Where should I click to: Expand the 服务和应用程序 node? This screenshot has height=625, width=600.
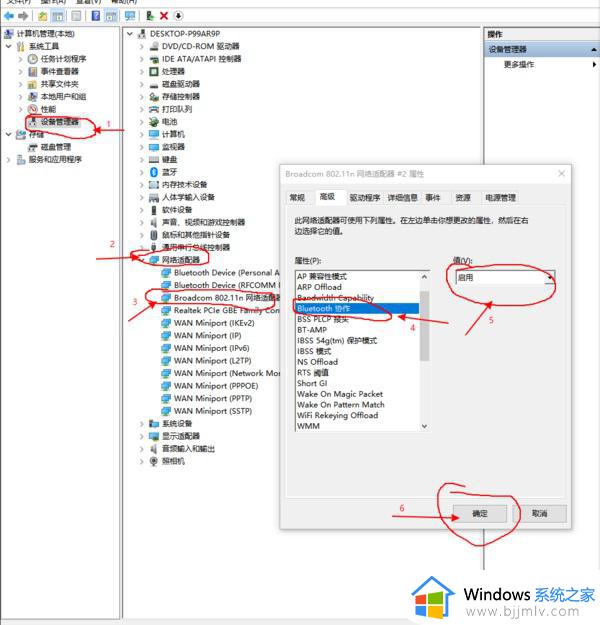point(9,160)
